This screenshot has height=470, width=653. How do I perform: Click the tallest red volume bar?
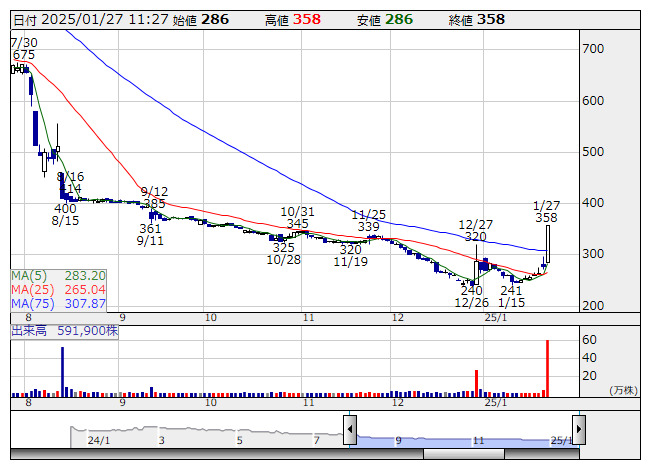pos(548,367)
